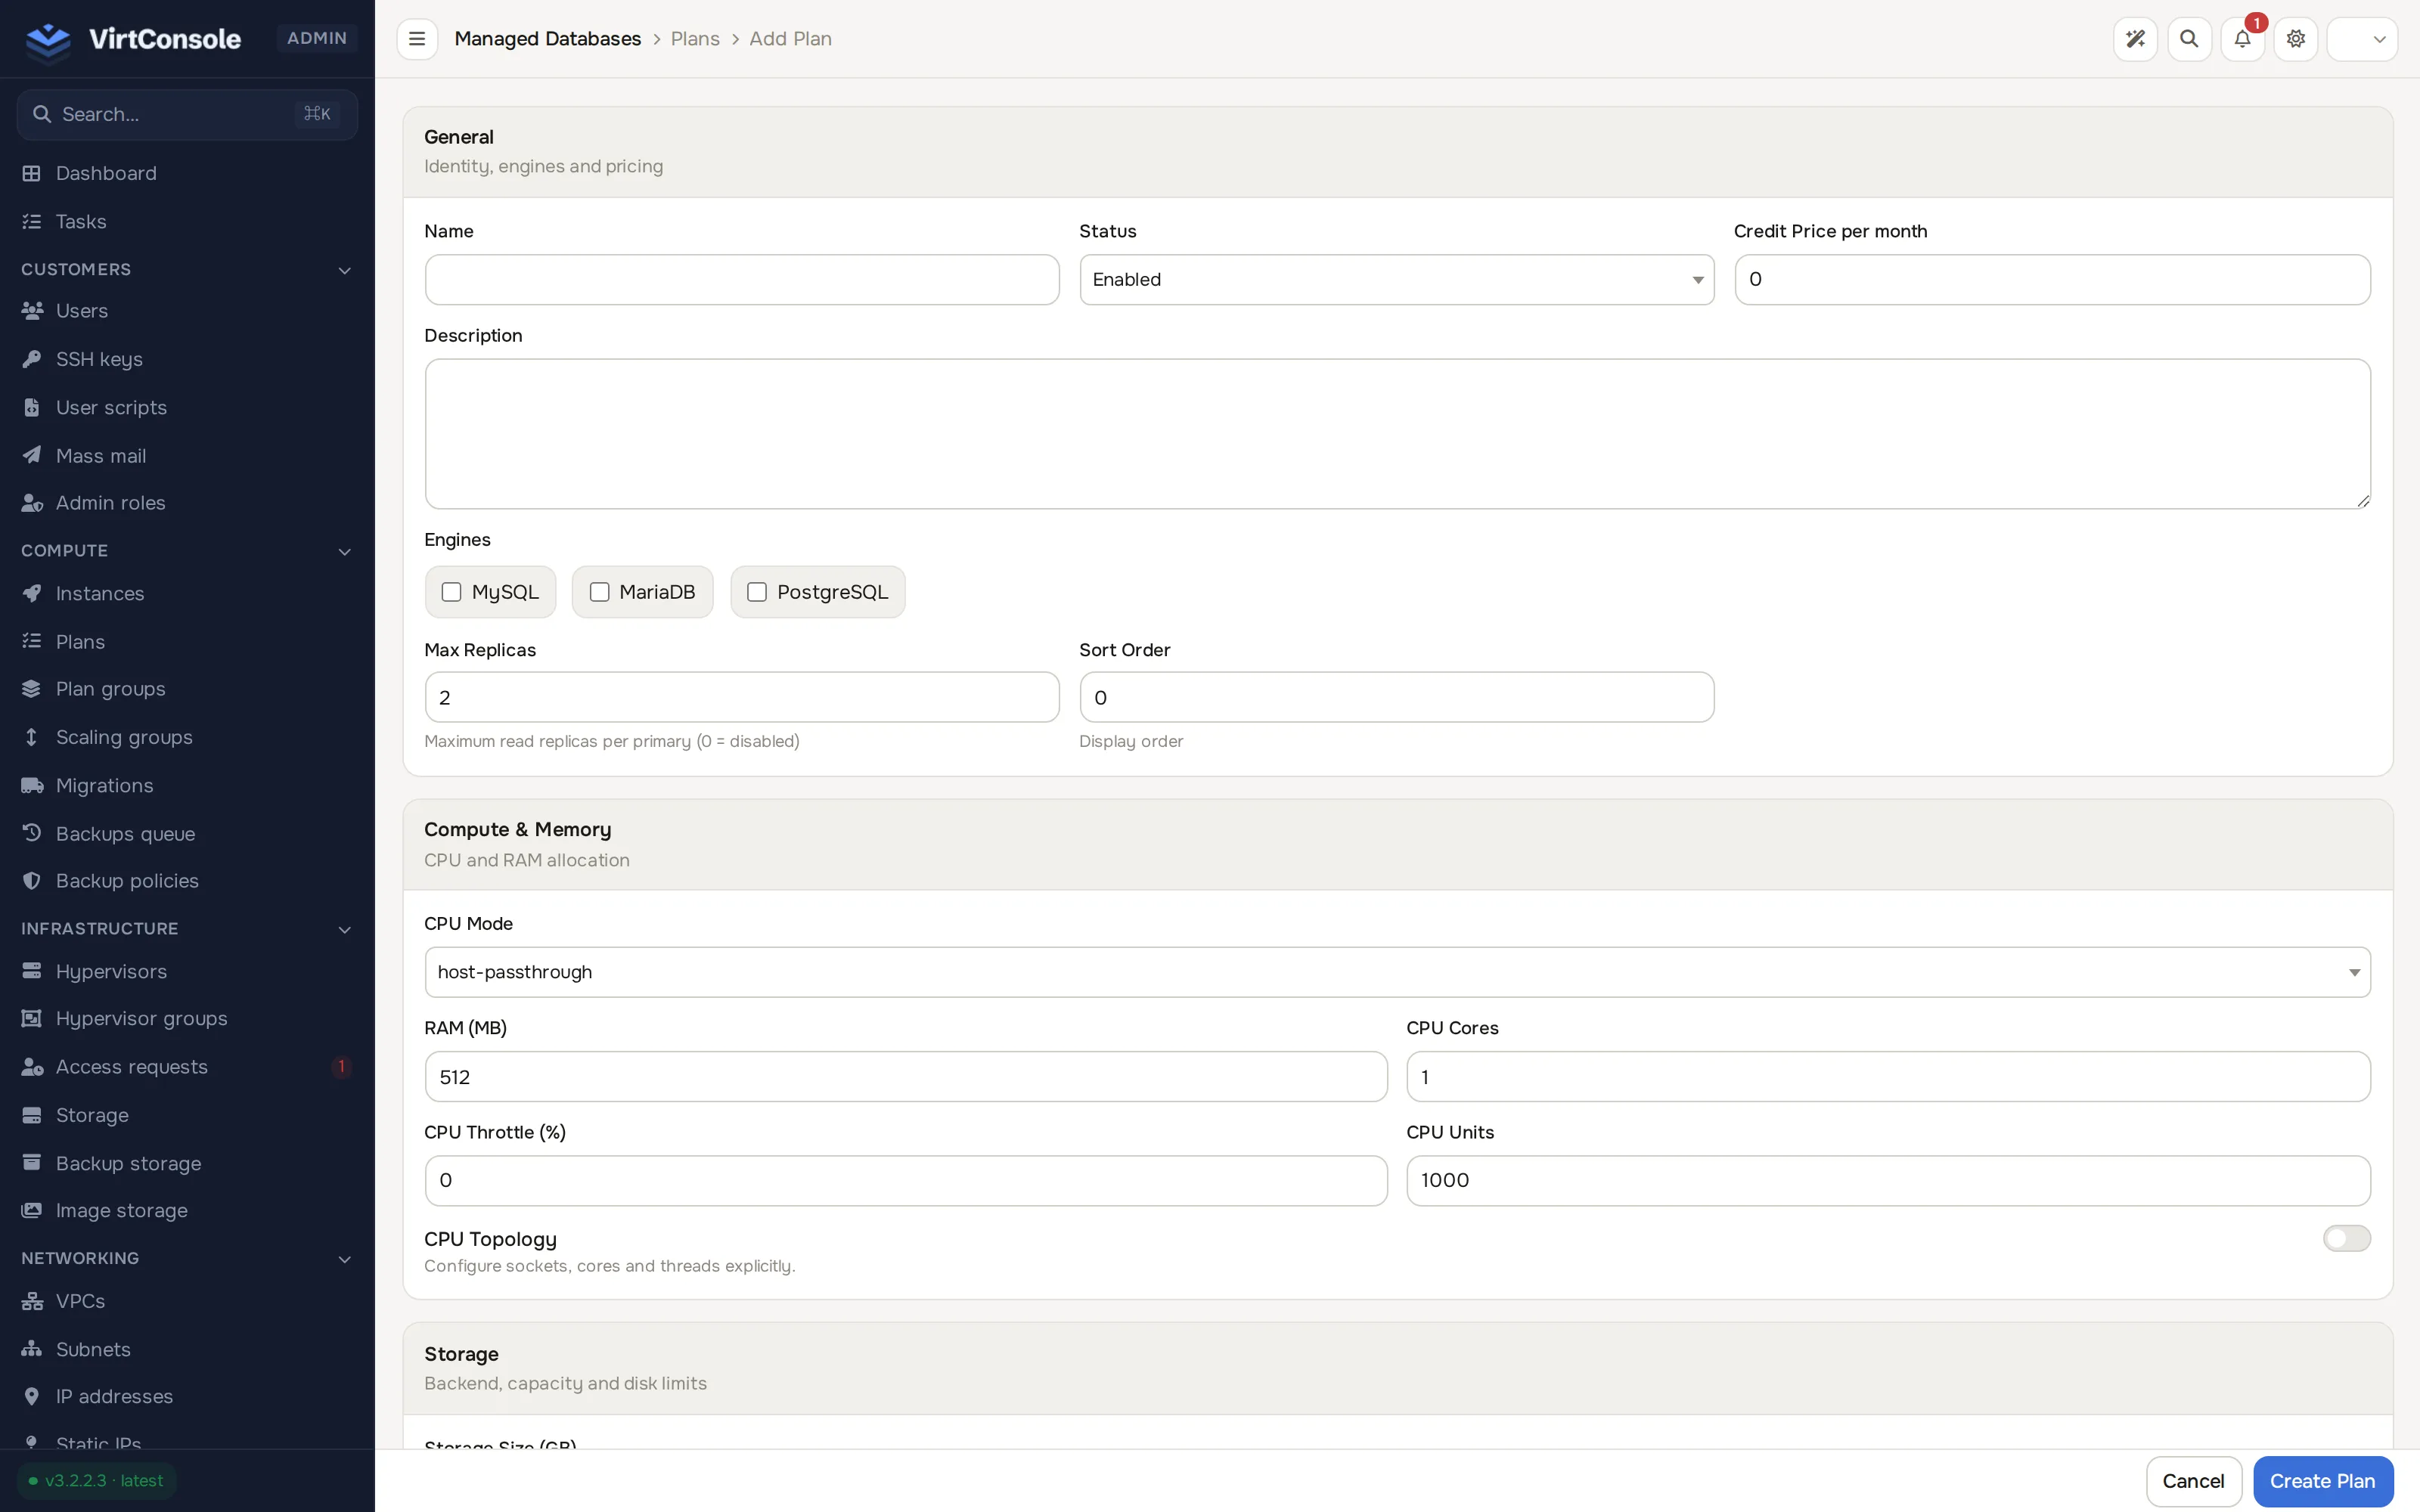Open the CPU Mode dropdown
The width and height of the screenshot is (2420, 1512).
1397,972
